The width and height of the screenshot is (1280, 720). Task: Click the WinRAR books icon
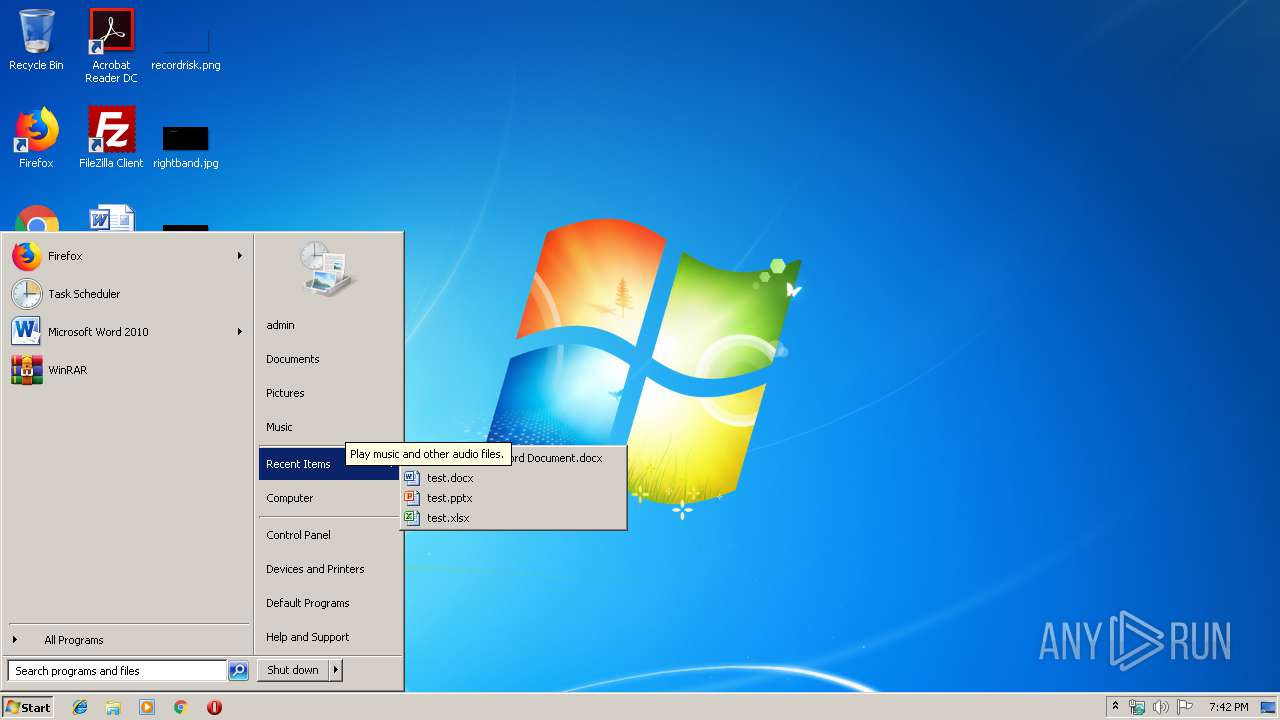pos(27,370)
